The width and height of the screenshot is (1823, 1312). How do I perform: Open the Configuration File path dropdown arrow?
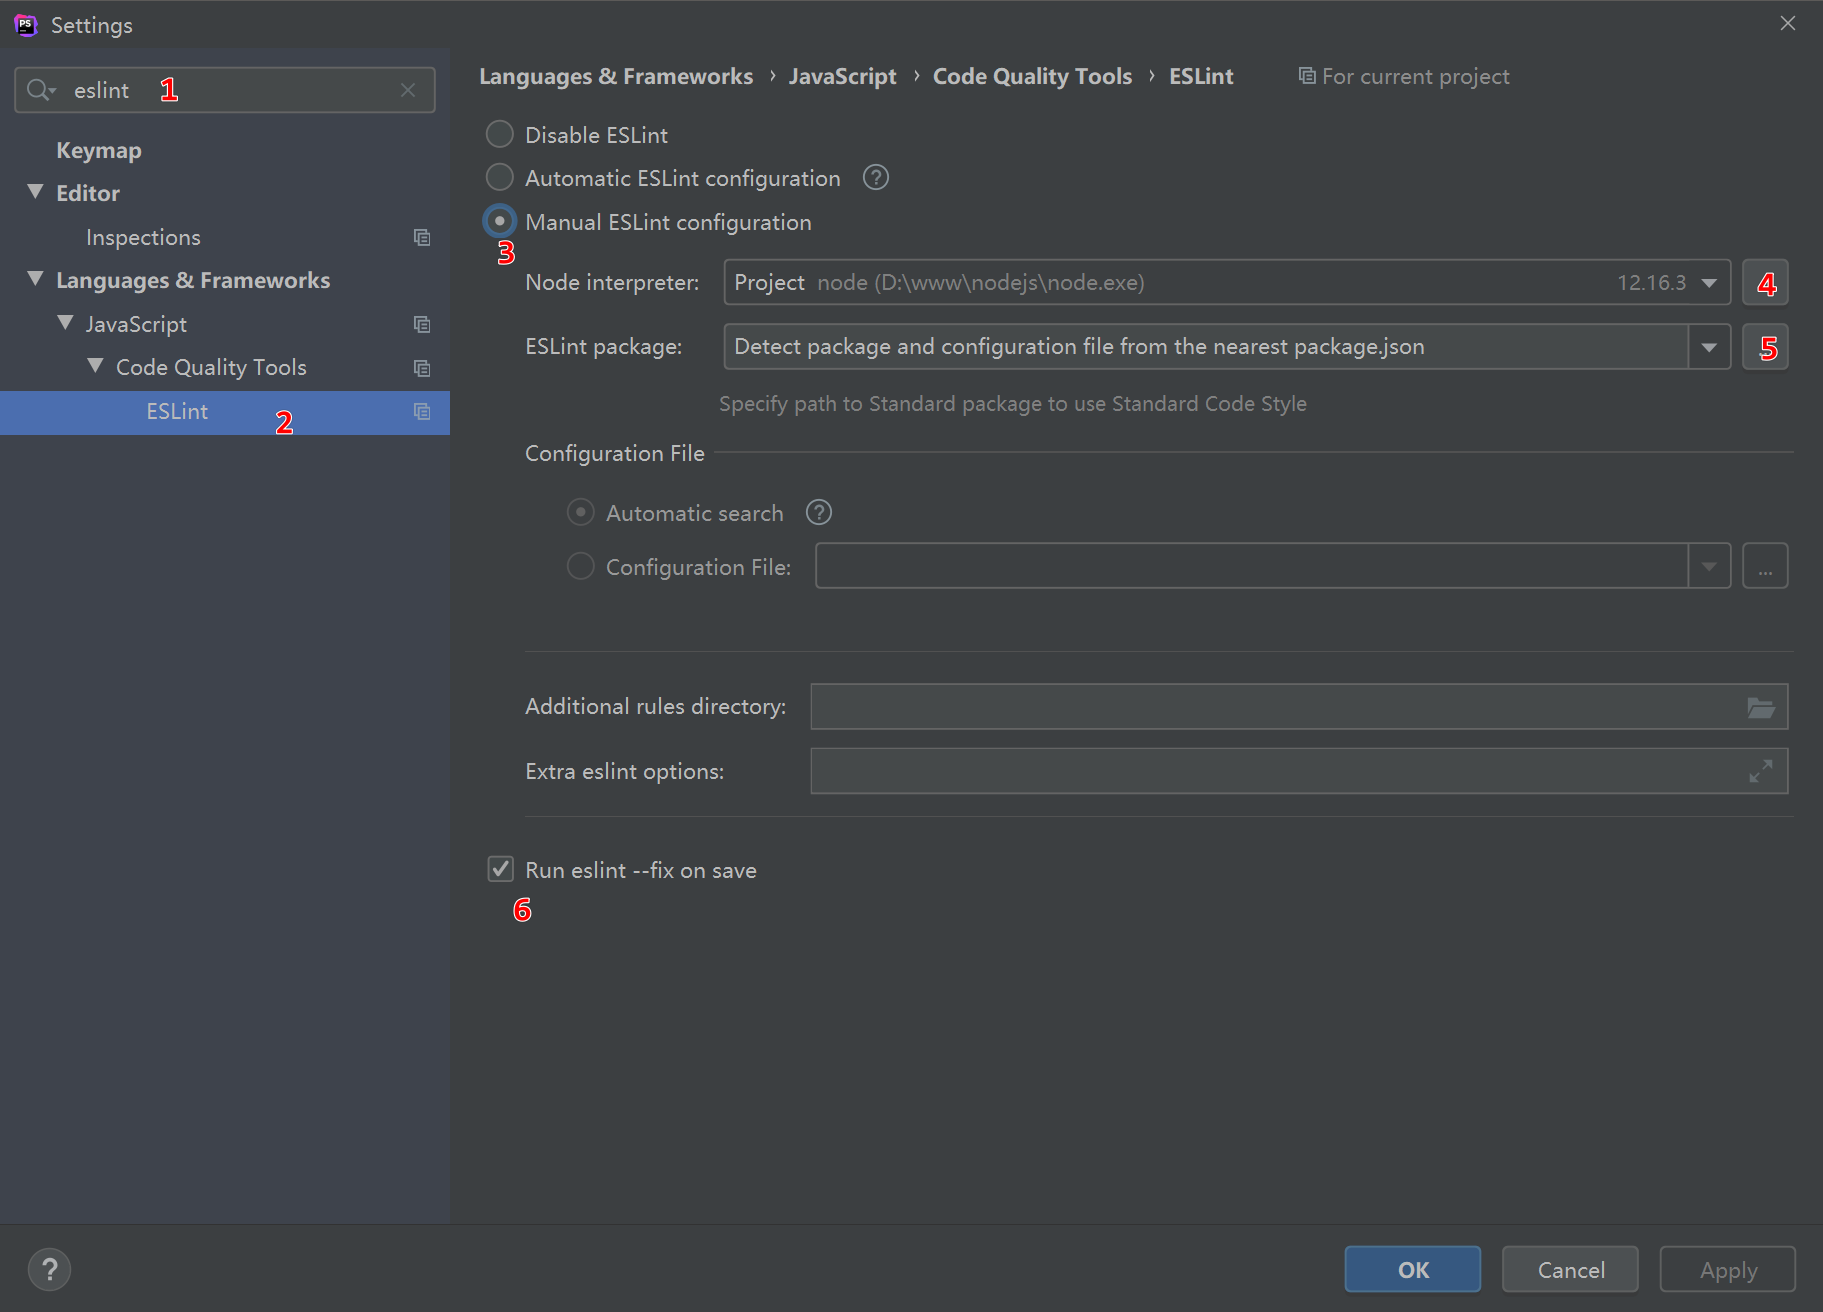1710,567
